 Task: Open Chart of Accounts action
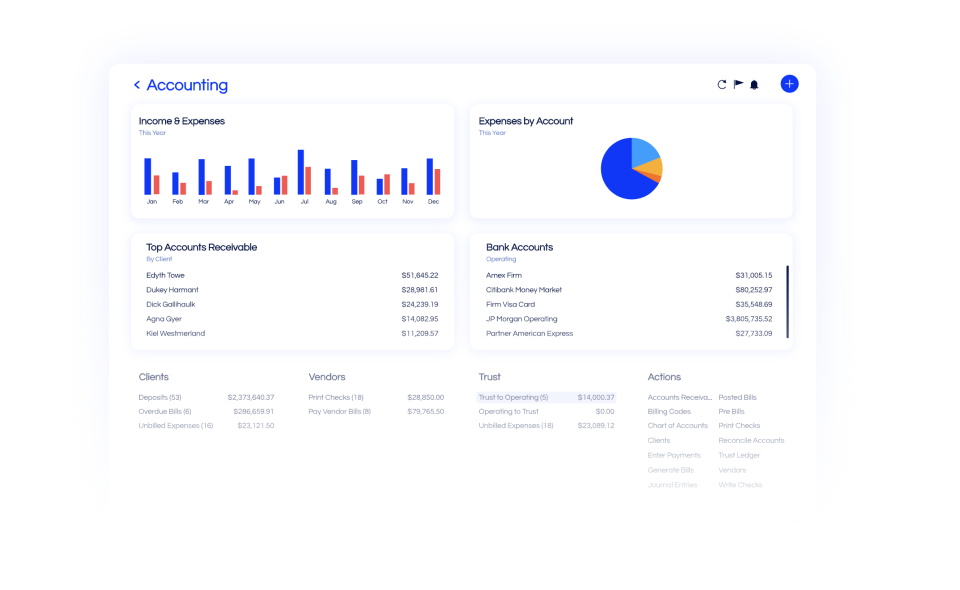pyautogui.click(x=677, y=426)
